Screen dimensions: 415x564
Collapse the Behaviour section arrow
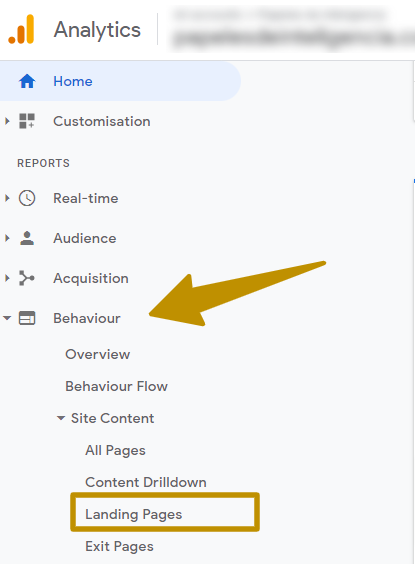coord(7,318)
